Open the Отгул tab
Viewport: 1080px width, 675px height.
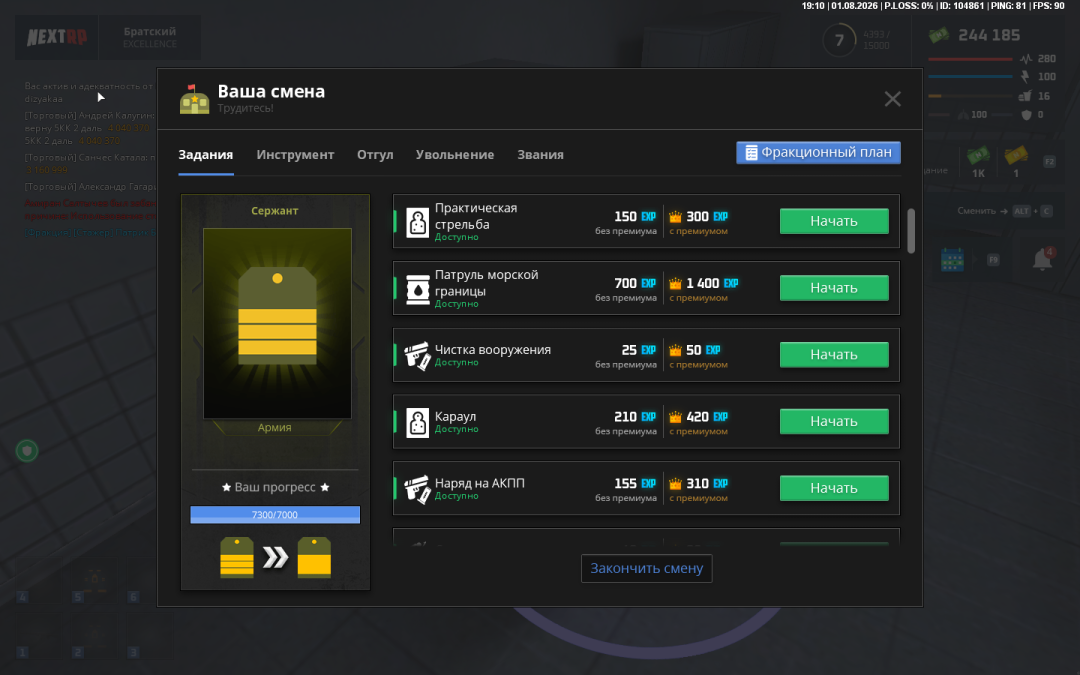[375, 155]
